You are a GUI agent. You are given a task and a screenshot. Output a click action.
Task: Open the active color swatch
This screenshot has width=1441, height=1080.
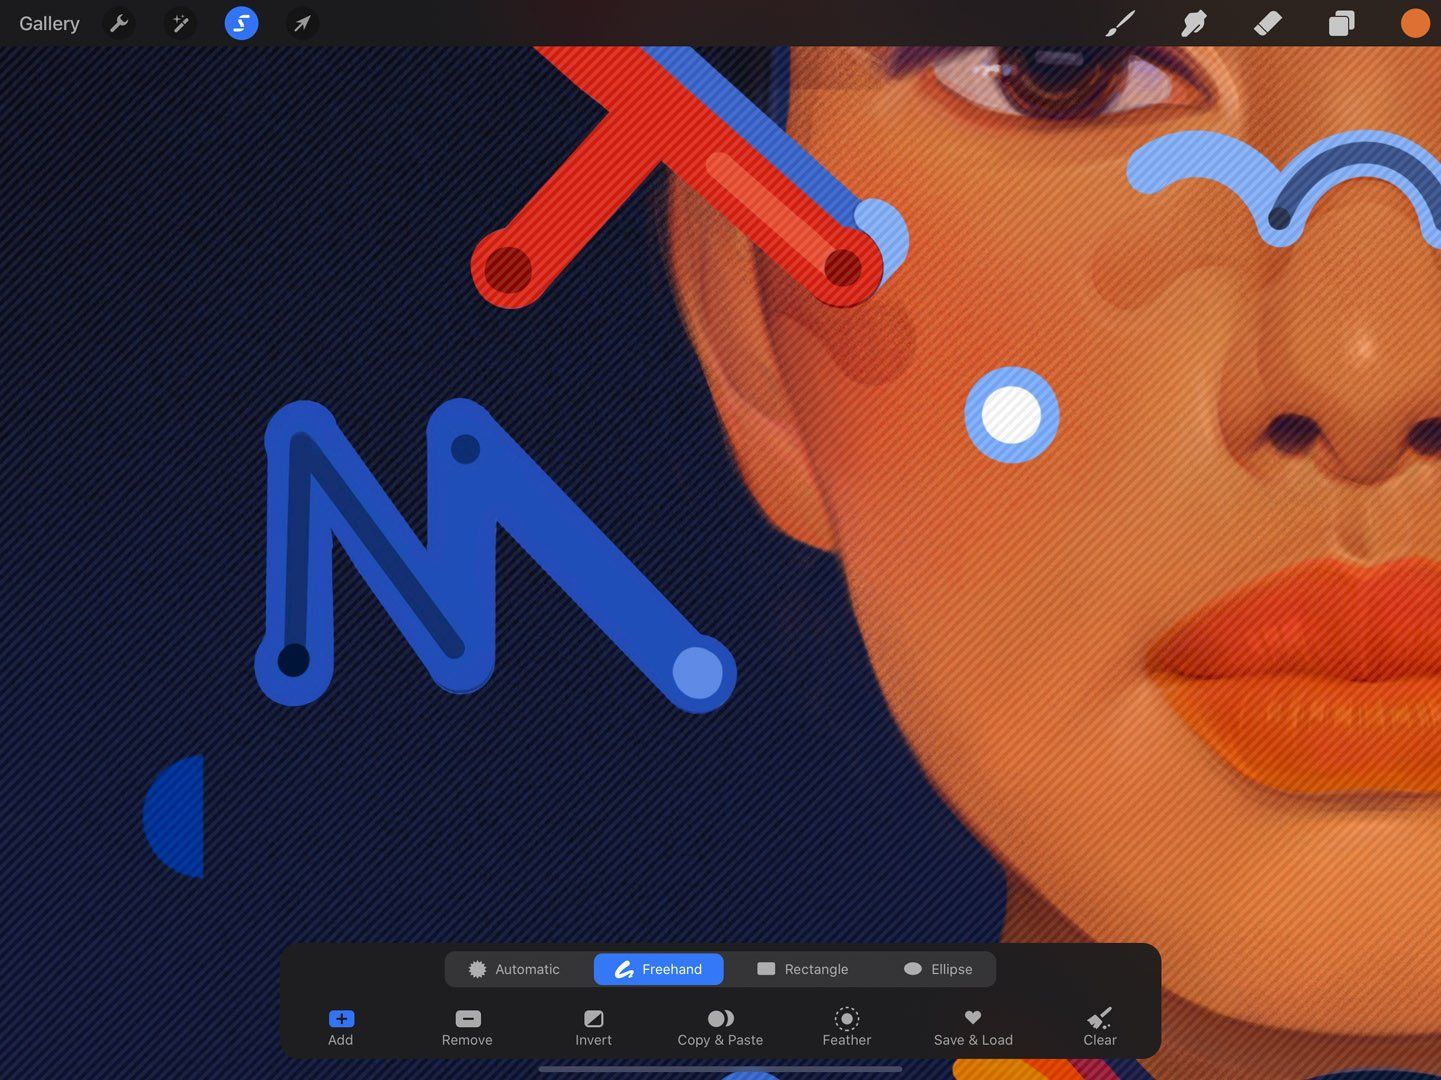point(1414,22)
